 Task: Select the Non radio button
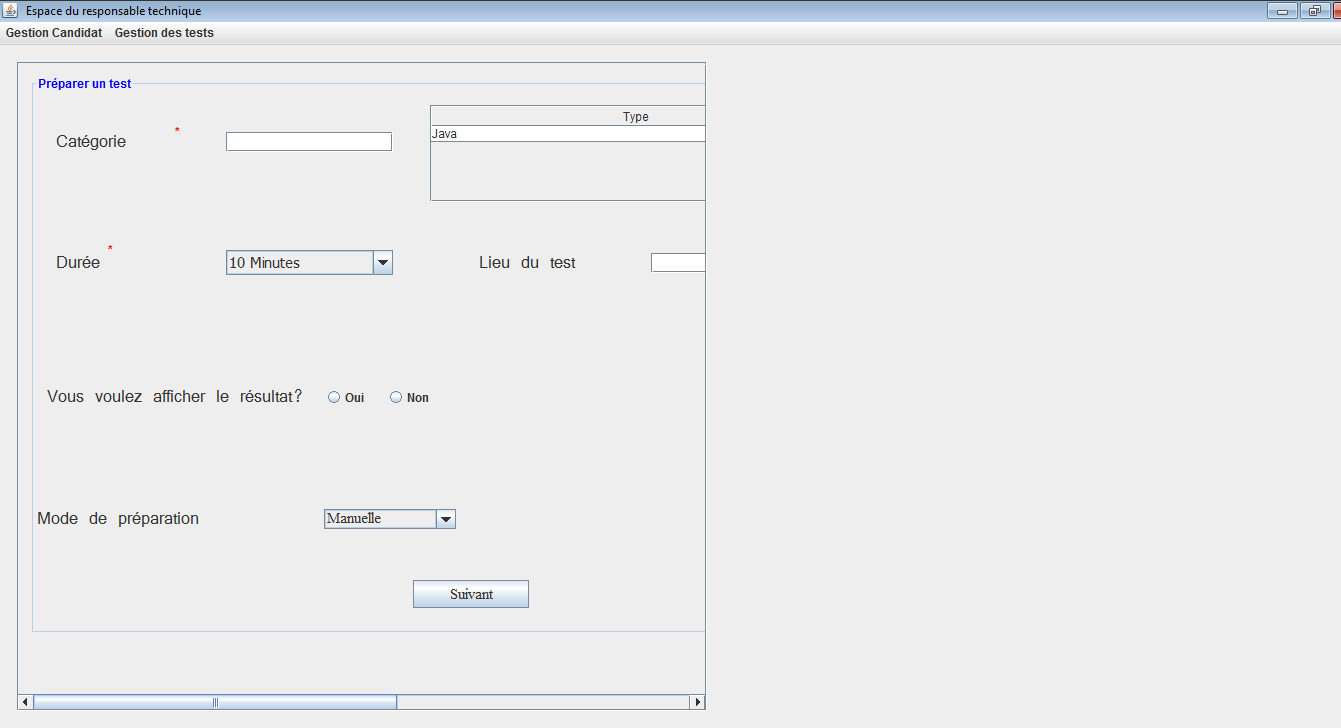coord(395,396)
